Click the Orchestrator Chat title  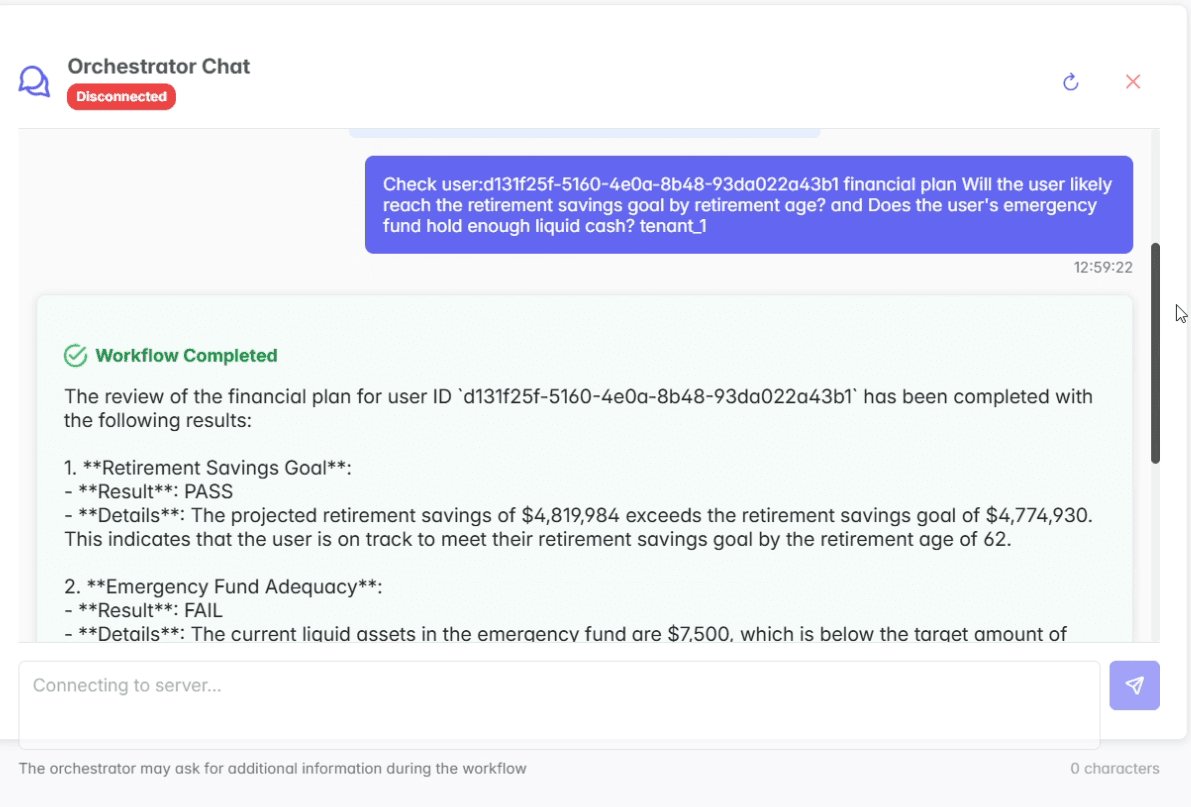point(159,66)
